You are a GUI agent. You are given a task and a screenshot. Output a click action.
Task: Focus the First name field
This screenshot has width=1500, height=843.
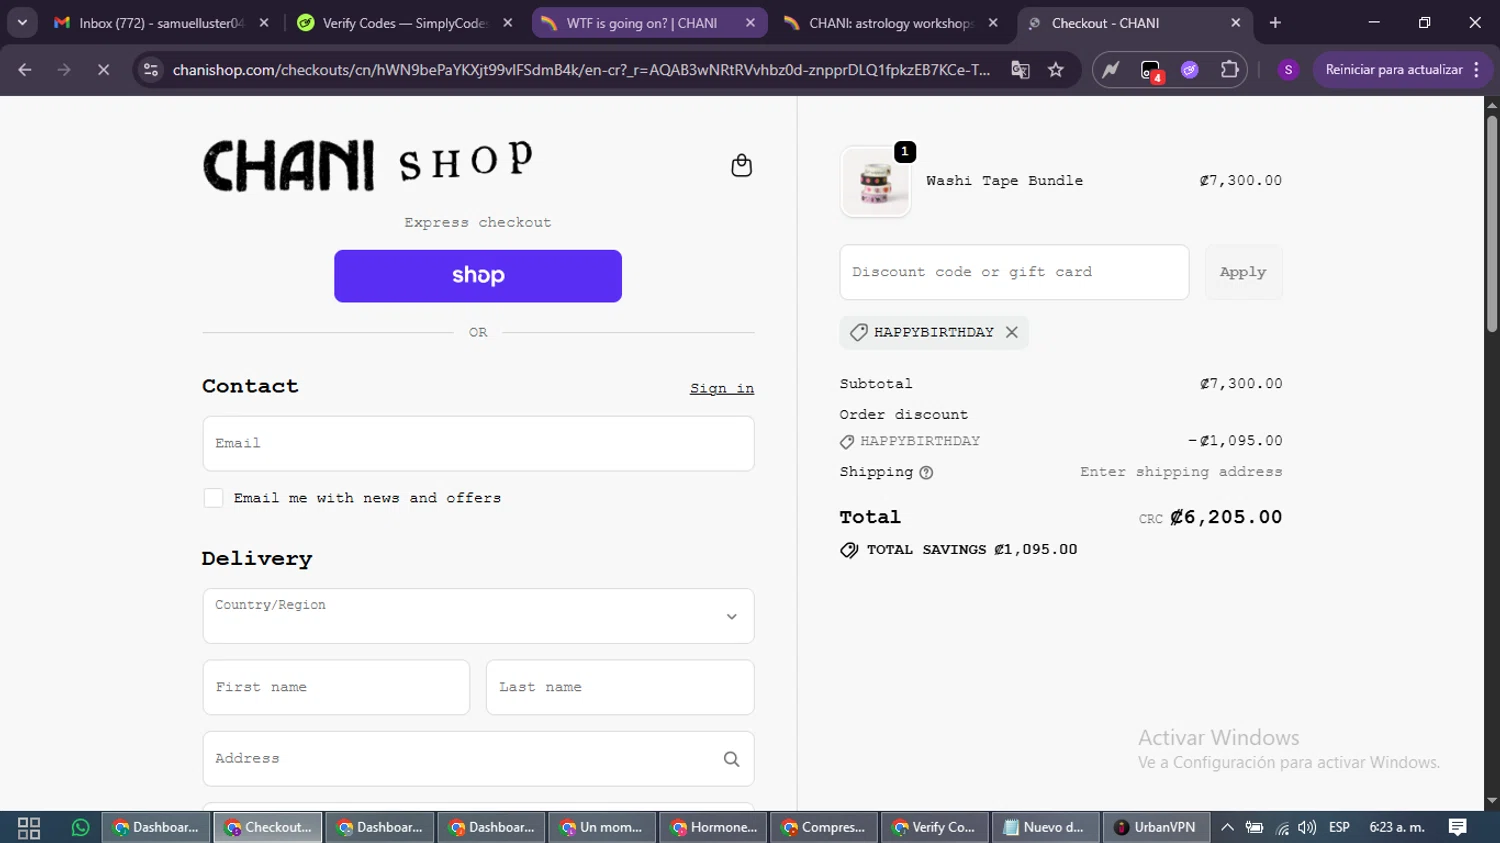coord(336,687)
